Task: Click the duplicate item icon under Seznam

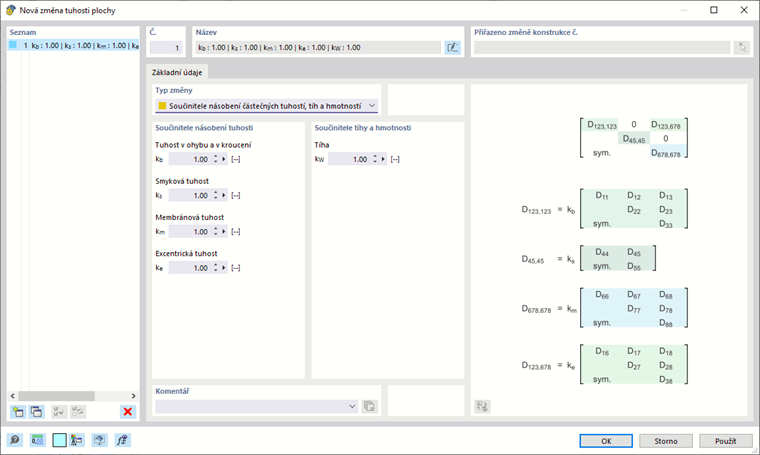Action: (x=36, y=411)
